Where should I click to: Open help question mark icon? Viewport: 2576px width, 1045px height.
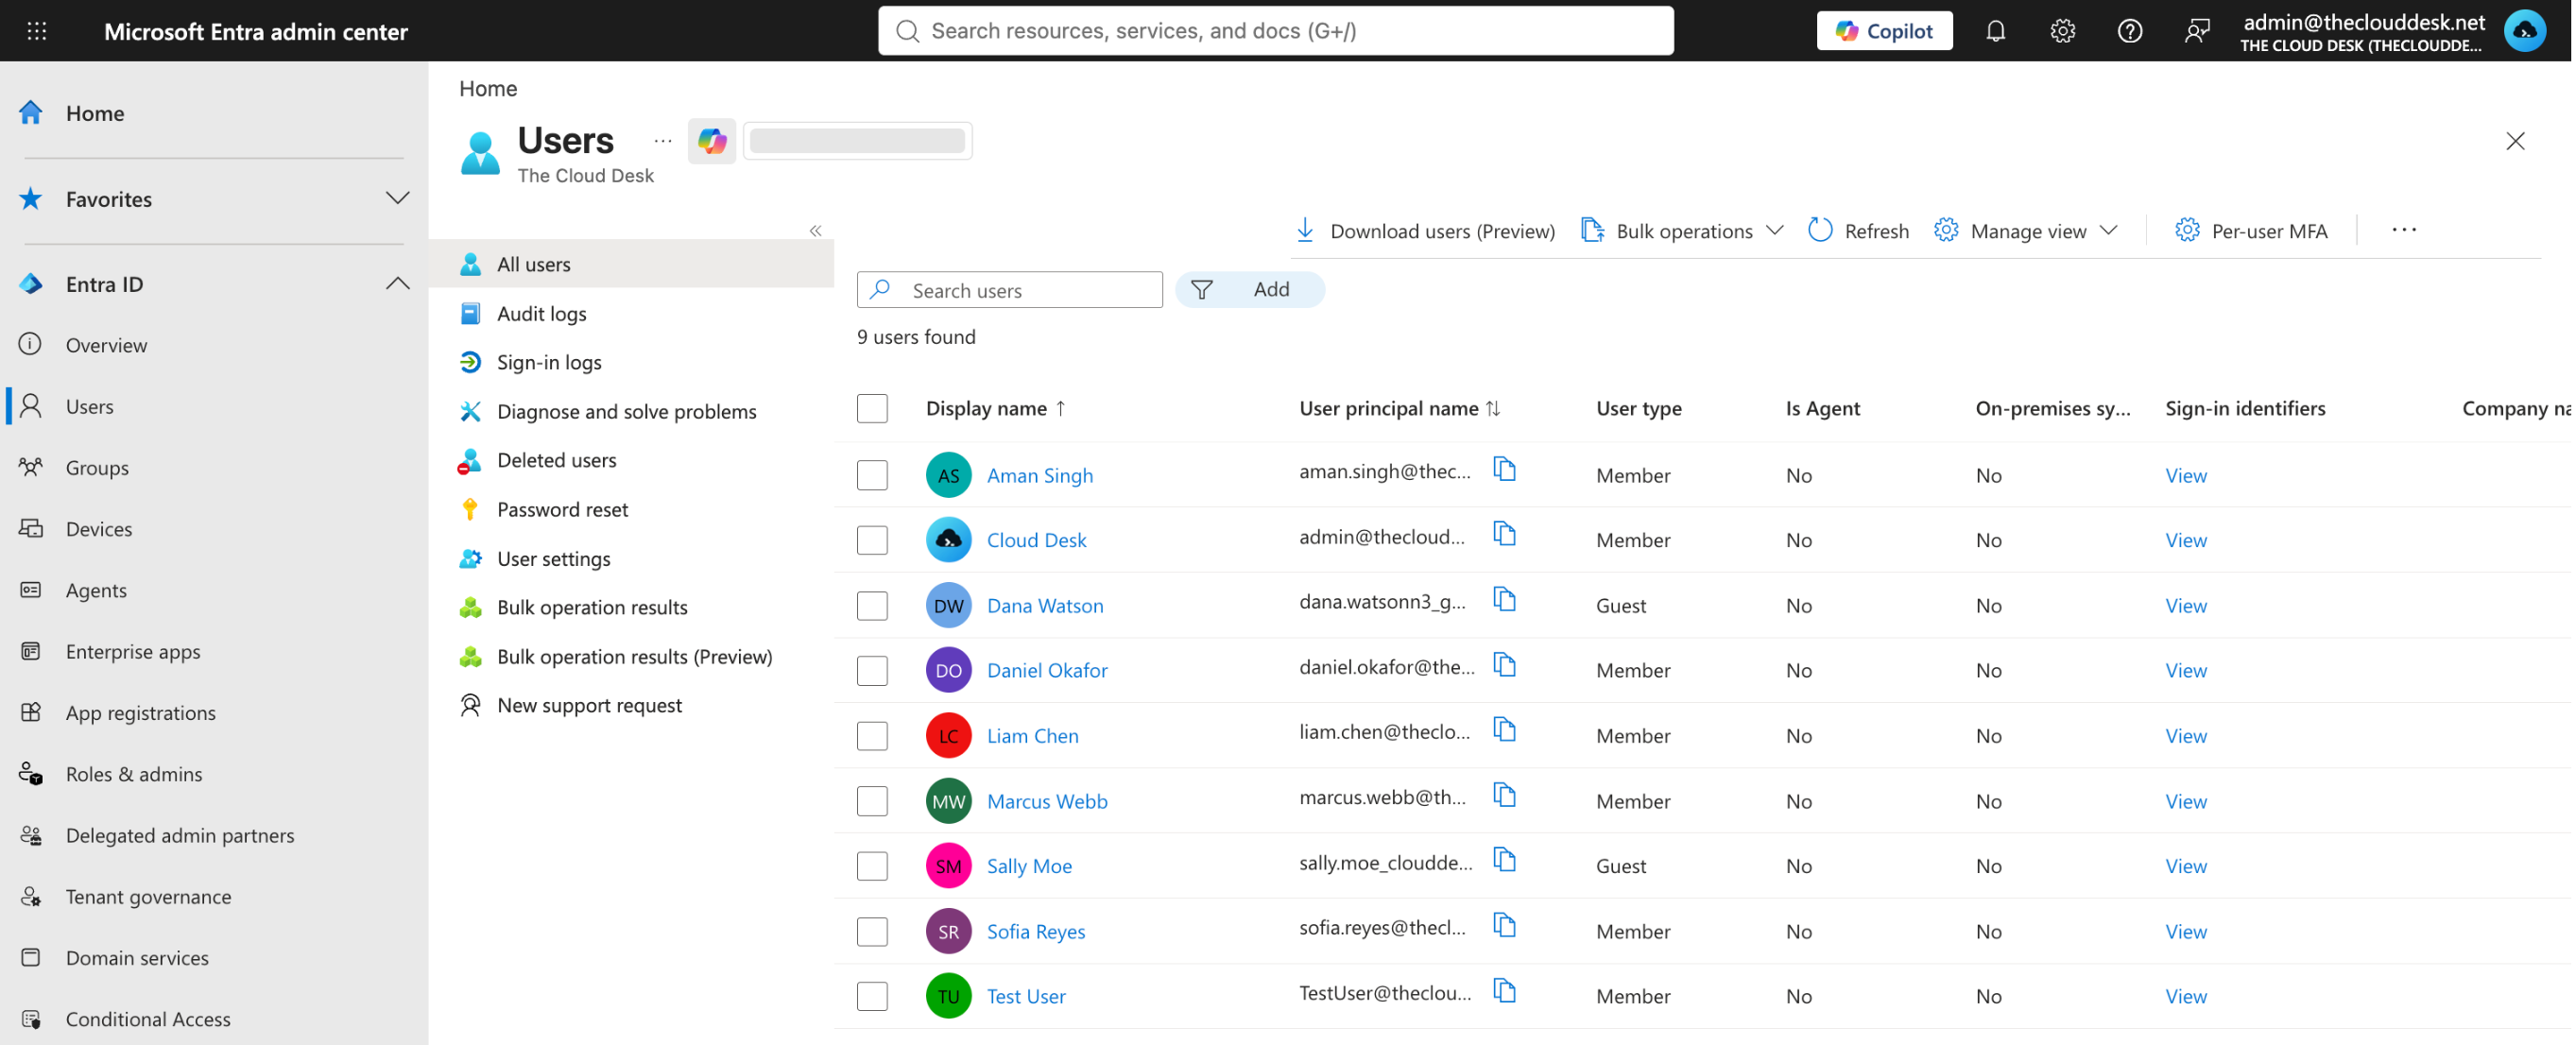pos(2130,31)
